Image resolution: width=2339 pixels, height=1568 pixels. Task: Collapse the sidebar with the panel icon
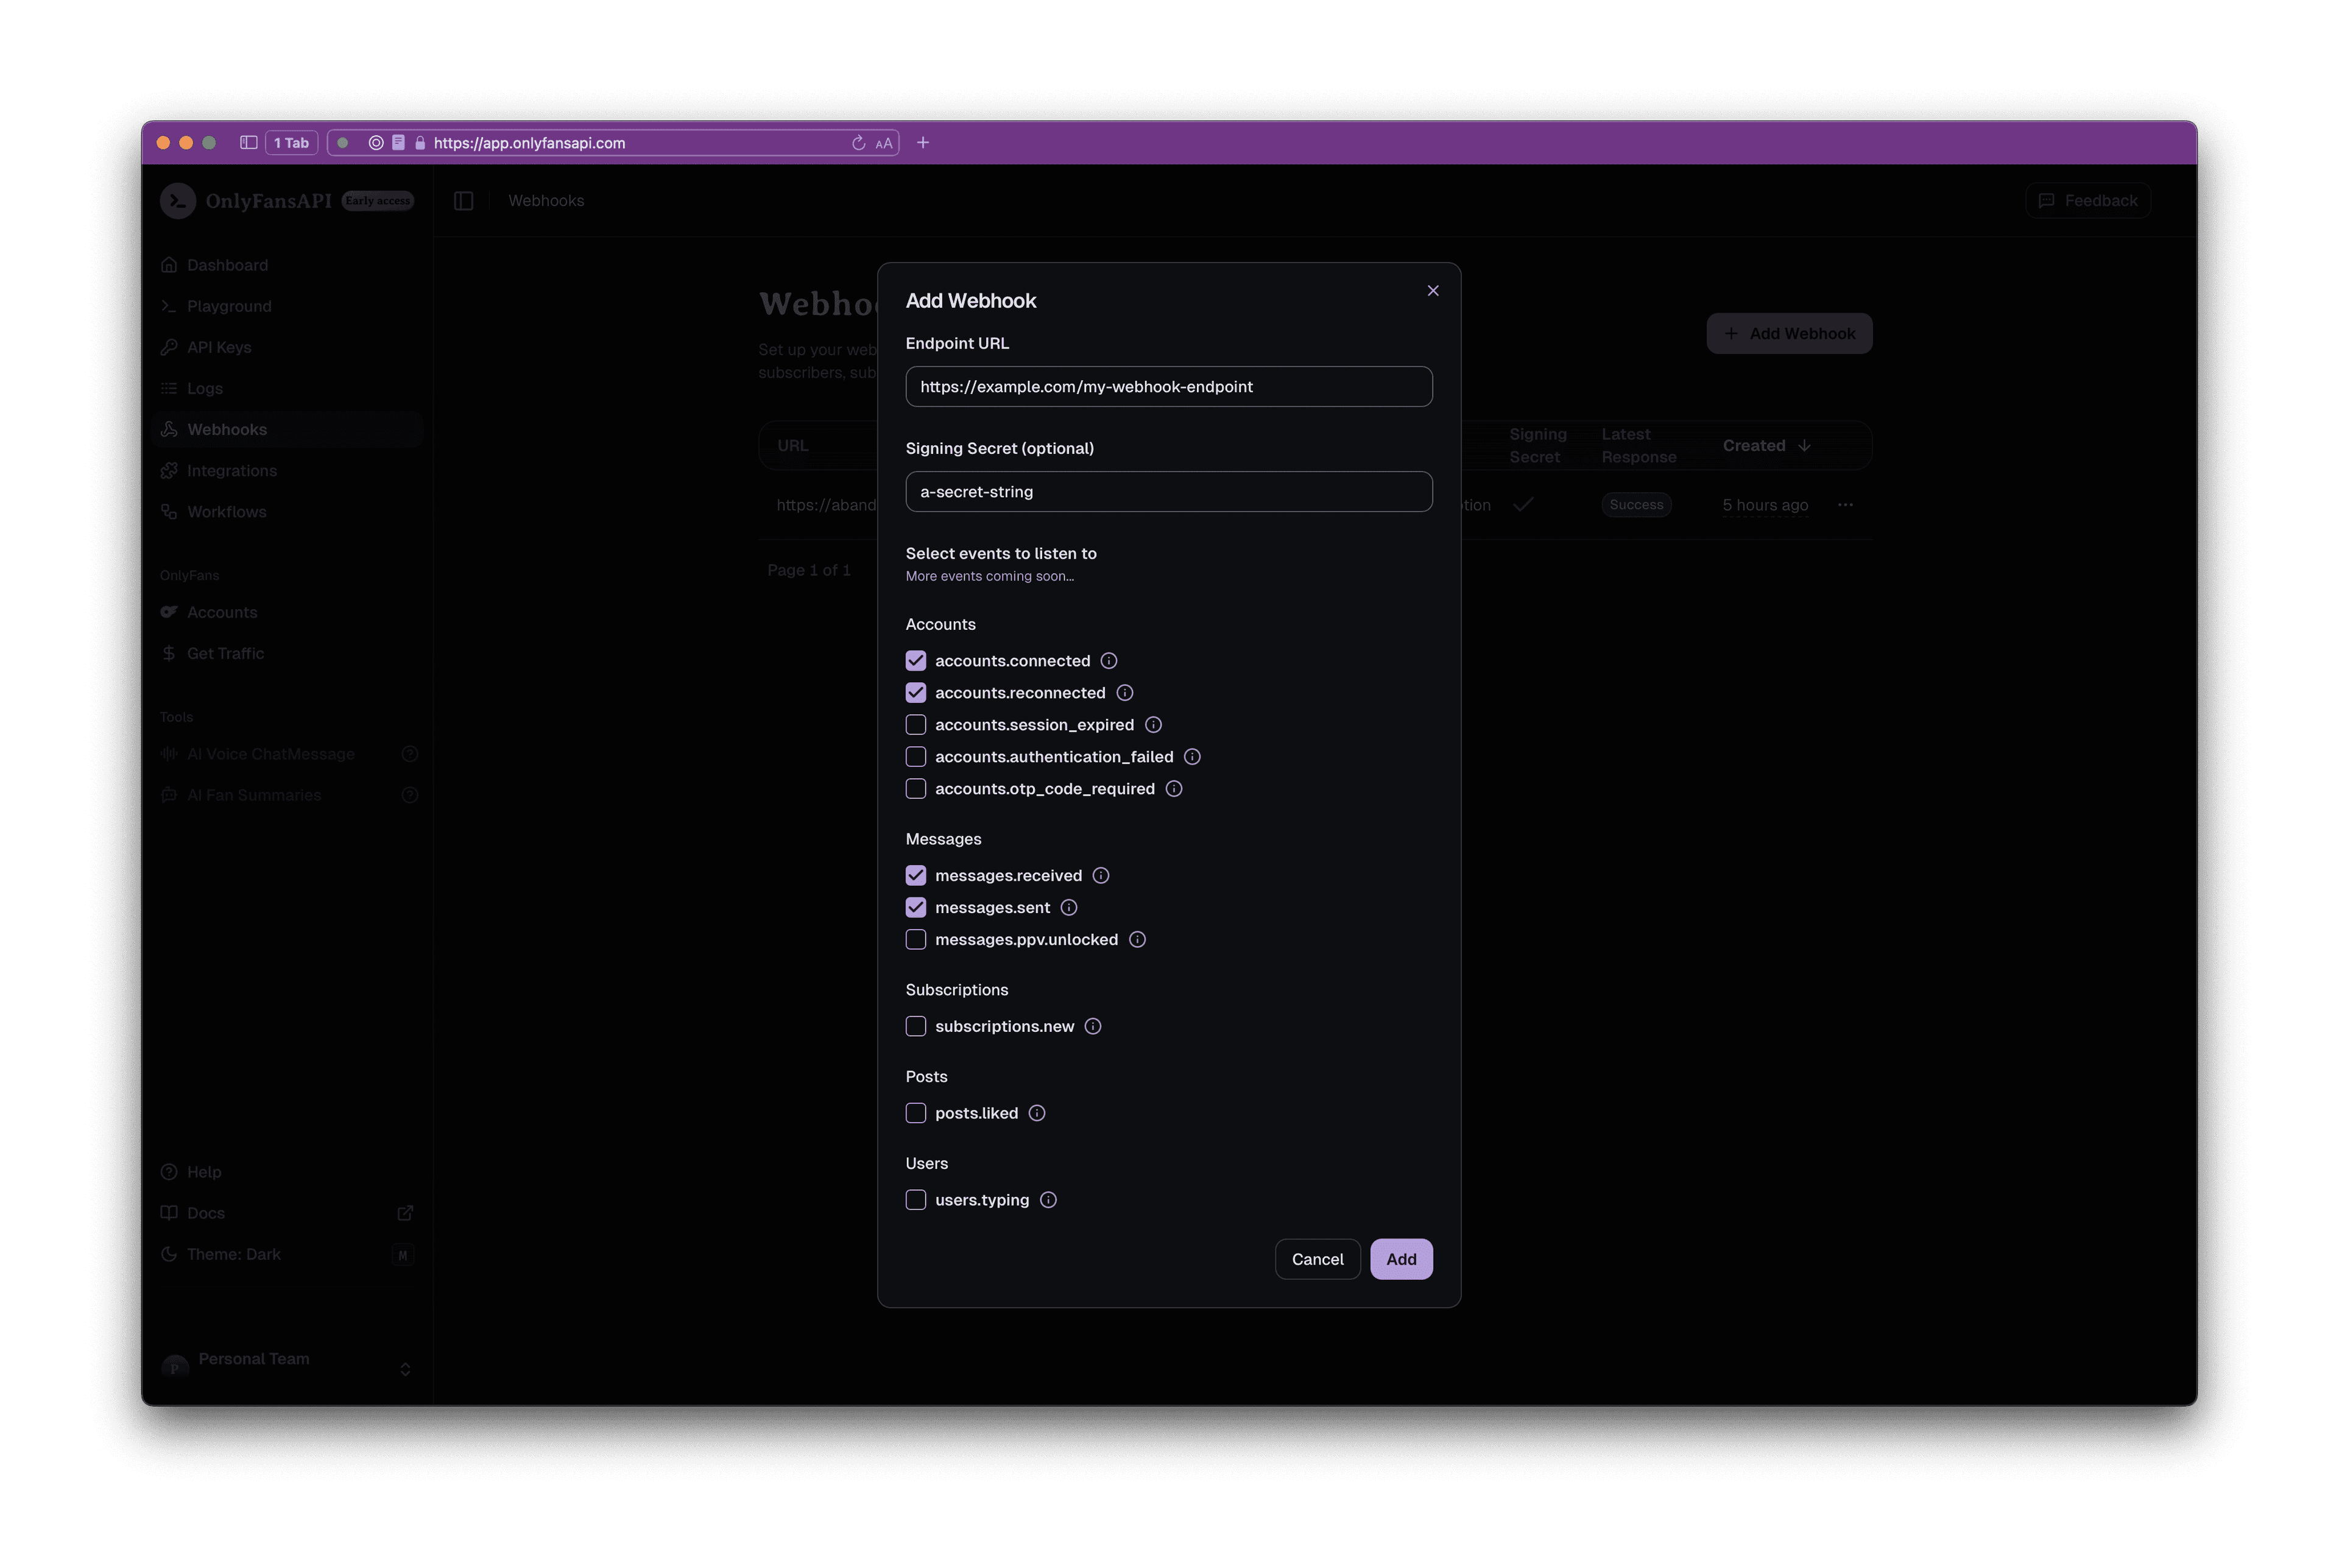point(464,200)
